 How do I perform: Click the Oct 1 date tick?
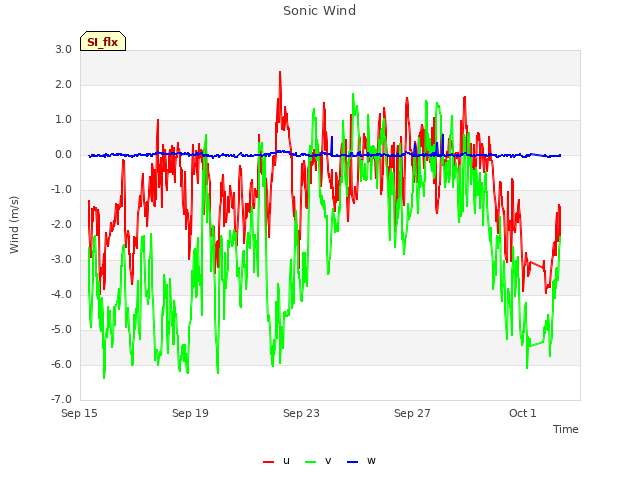point(522,413)
